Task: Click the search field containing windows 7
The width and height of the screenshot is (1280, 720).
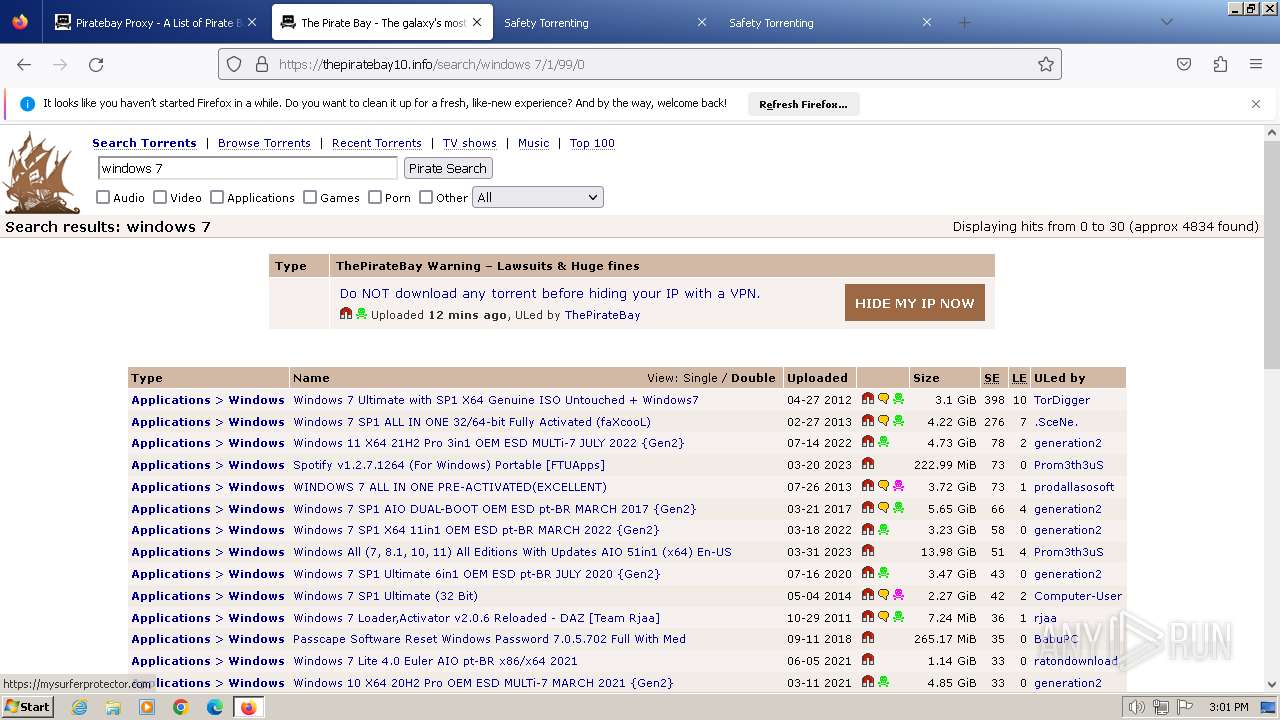Action: [248, 168]
